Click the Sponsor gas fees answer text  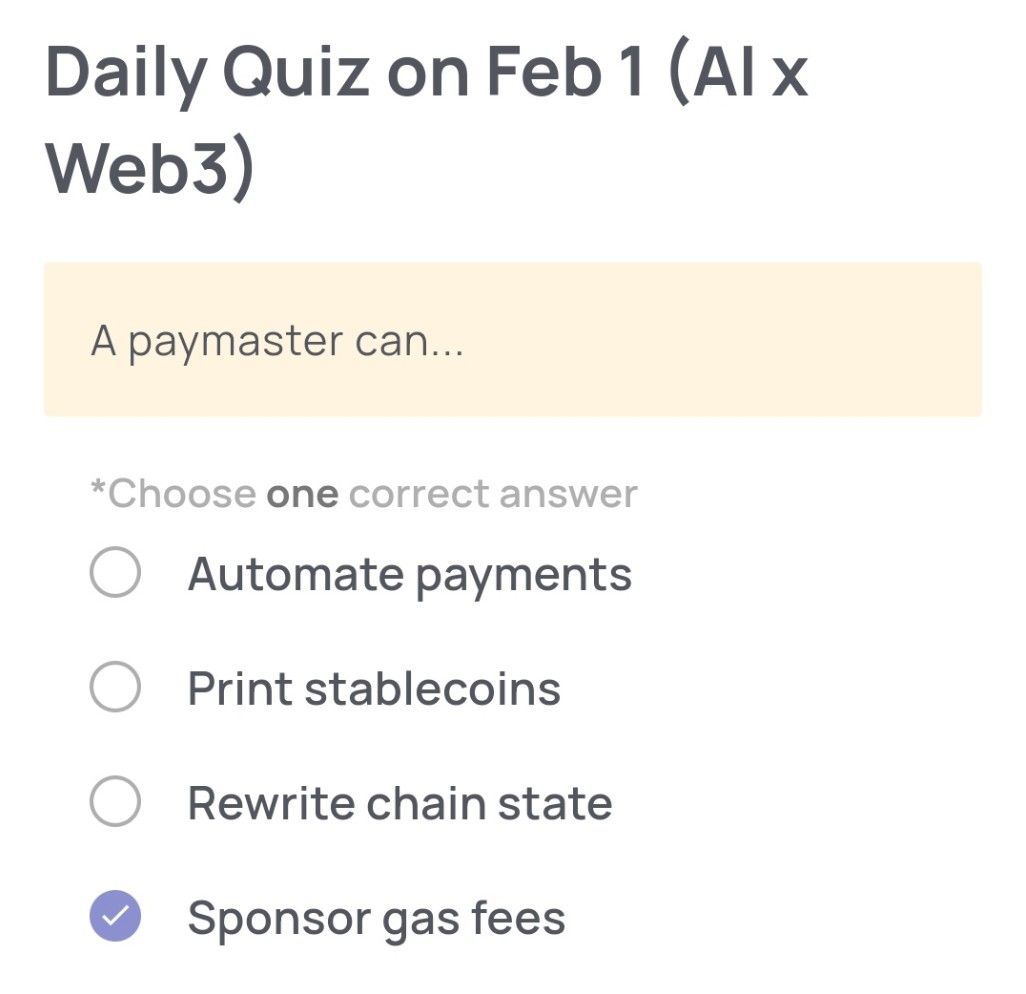375,916
